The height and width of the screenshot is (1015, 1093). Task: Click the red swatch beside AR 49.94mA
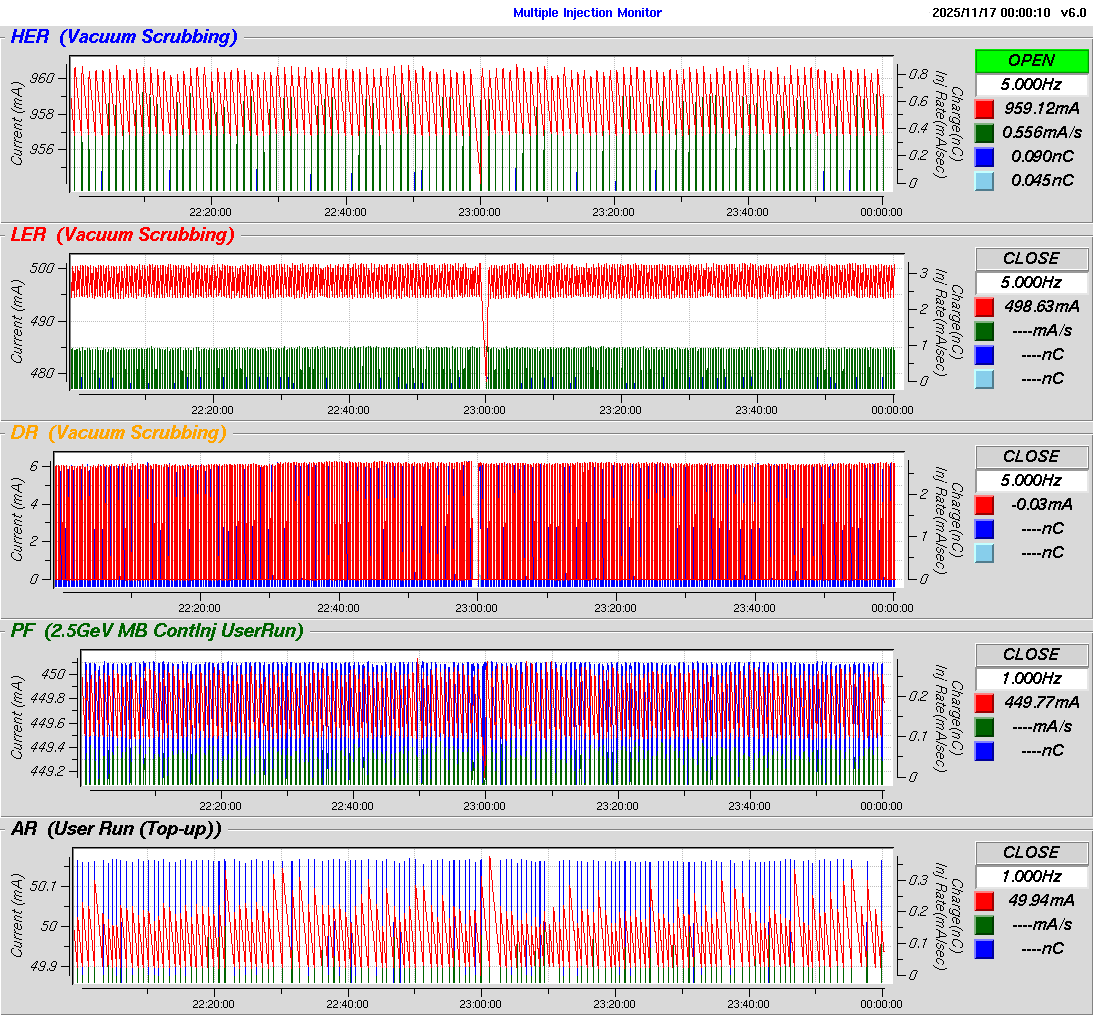[x=985, y=901]
